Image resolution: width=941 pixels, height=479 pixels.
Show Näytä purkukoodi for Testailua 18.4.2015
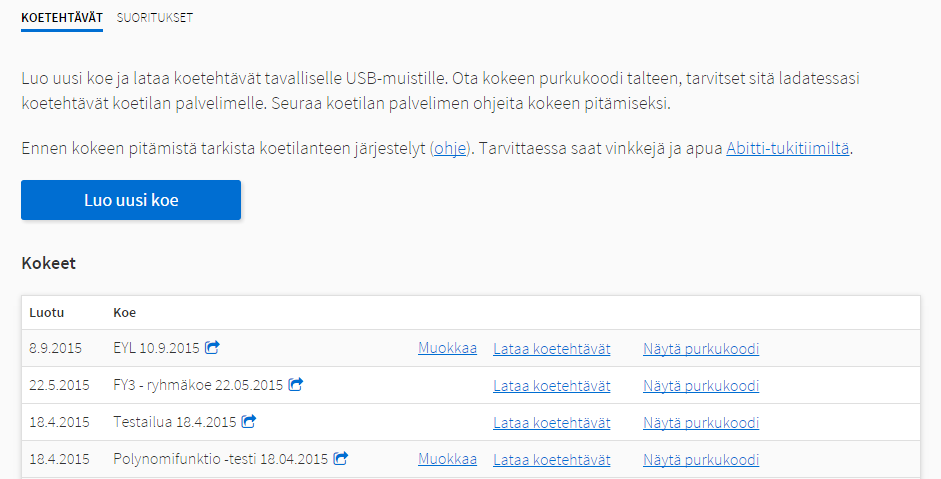(701, 423)
